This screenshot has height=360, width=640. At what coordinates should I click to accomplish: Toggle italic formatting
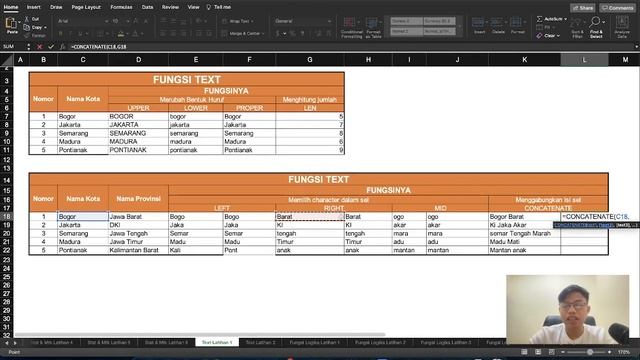pyautogui.click(x=70, y=33)
